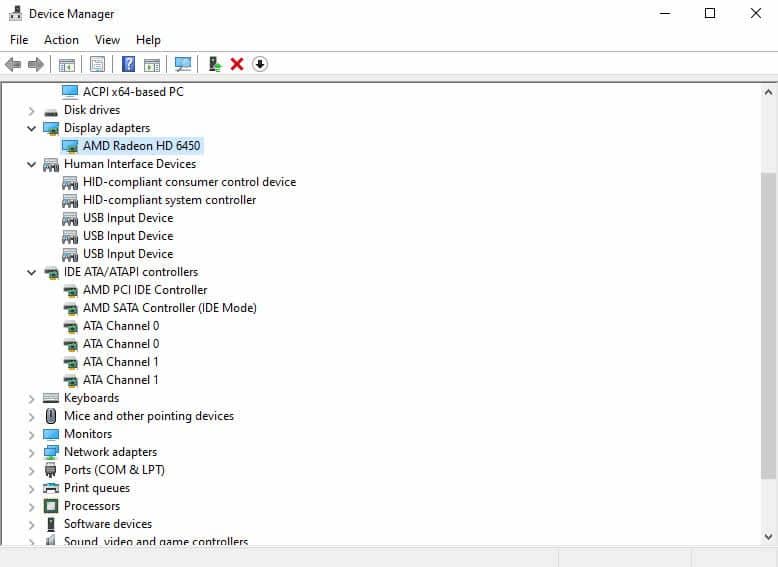Image resolution: width=778 pixels, height=567 pixels.
Task: Click the Back arrow toolbar icon
Action: (13, 64)
